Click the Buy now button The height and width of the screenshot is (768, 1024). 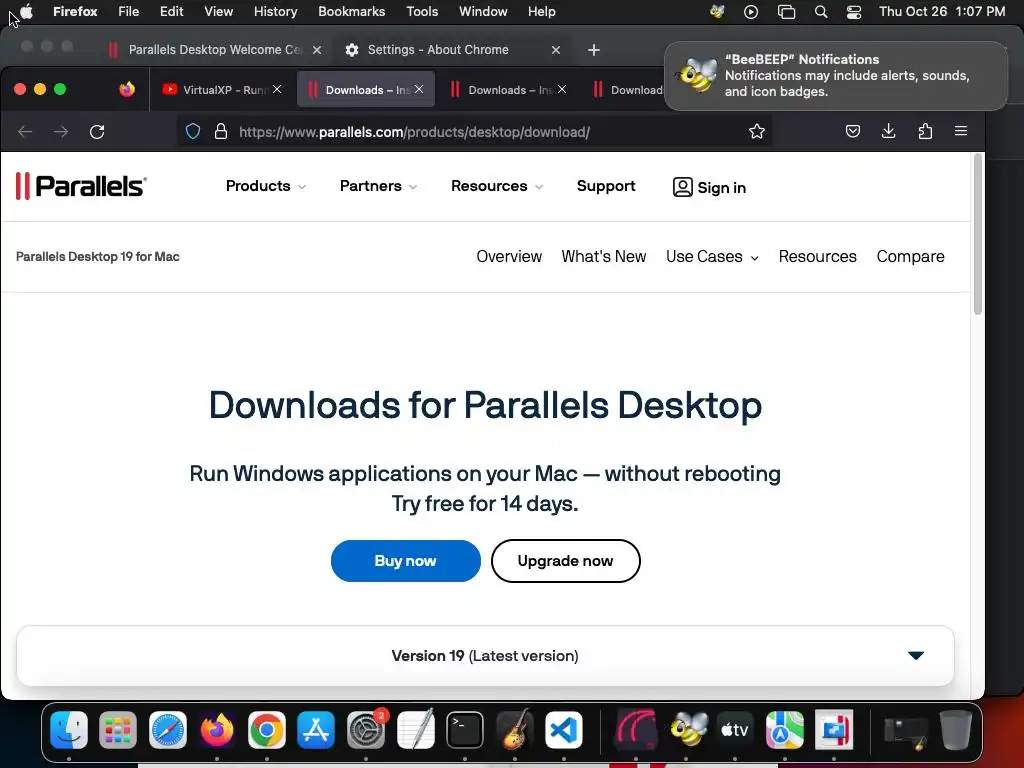pyautogui.click(x=406, y=561)
